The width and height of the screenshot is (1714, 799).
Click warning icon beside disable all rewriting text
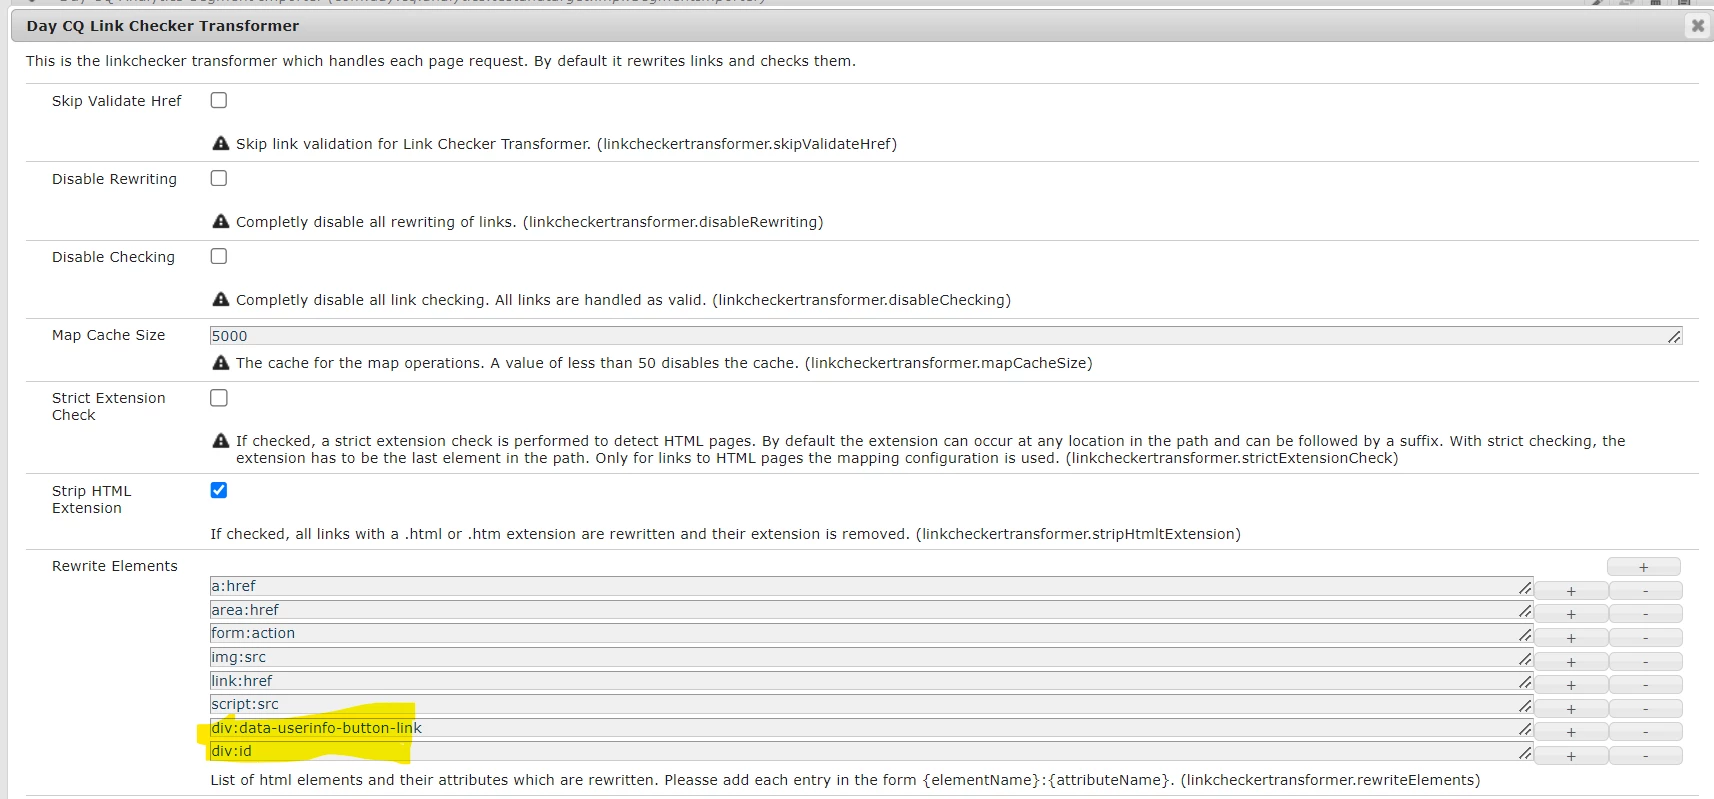click(x=221, y=221)
